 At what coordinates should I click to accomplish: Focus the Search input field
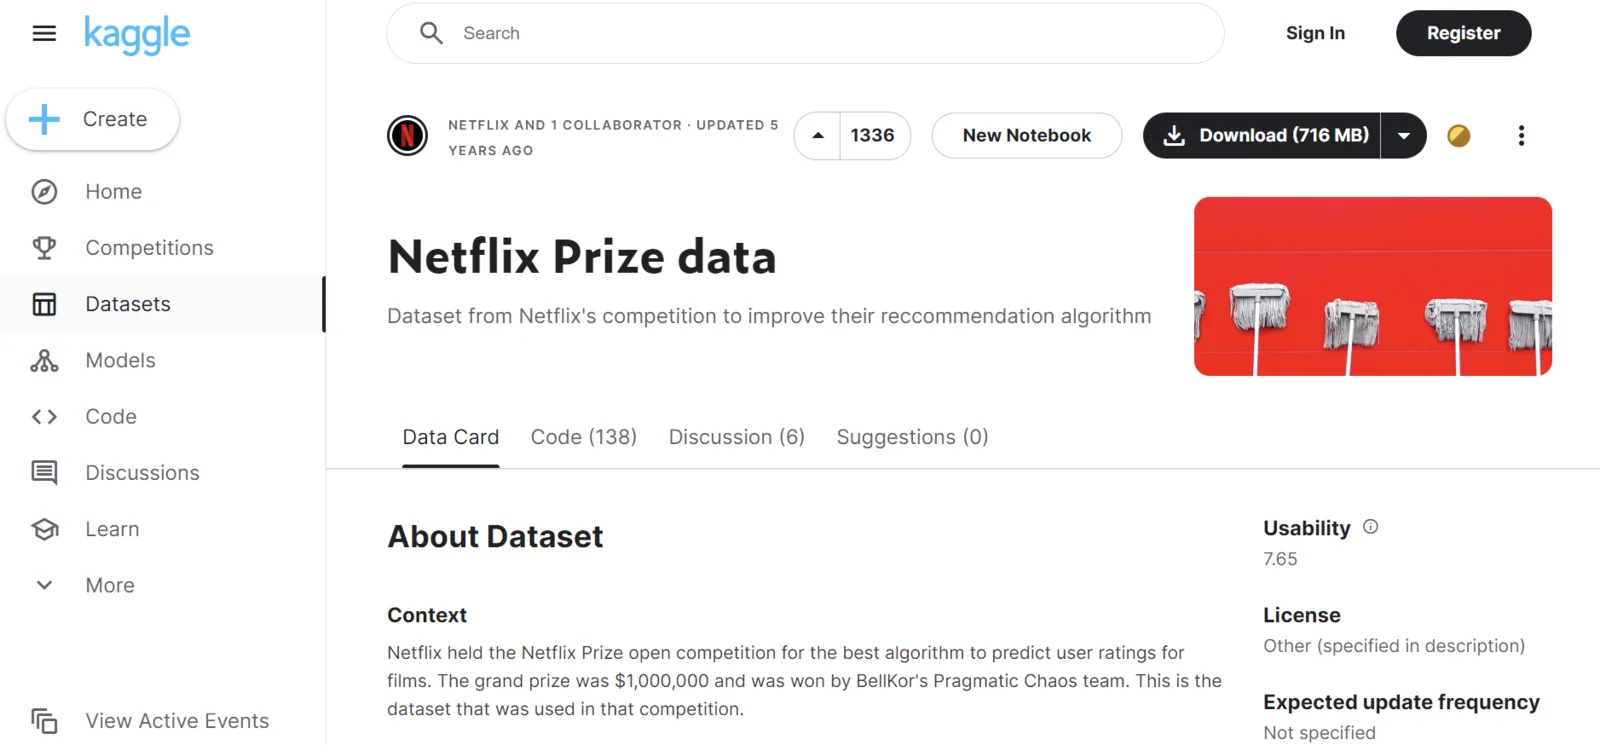pyautogui.click(x=805, y=33)
